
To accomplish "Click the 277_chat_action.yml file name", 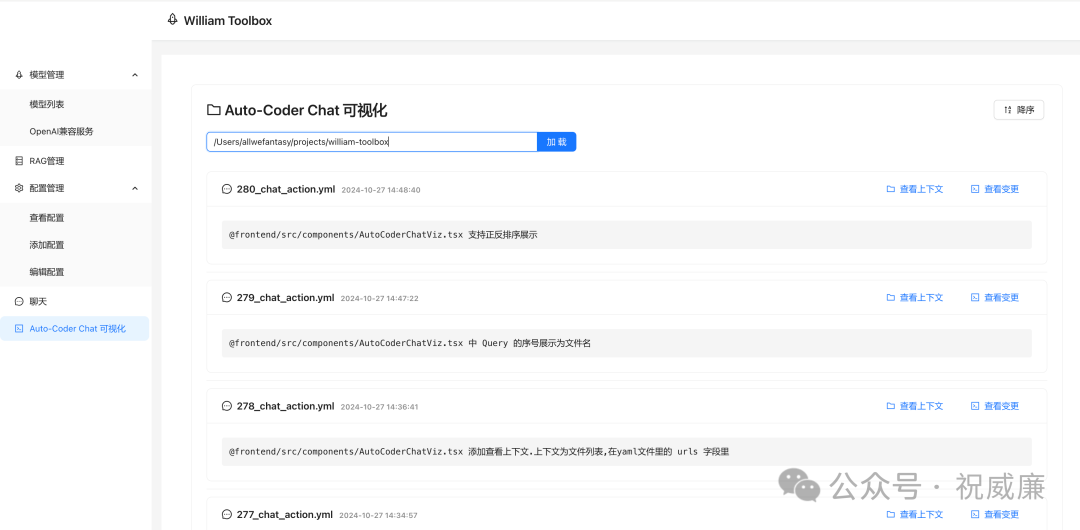I will click(x=286, y=514).
